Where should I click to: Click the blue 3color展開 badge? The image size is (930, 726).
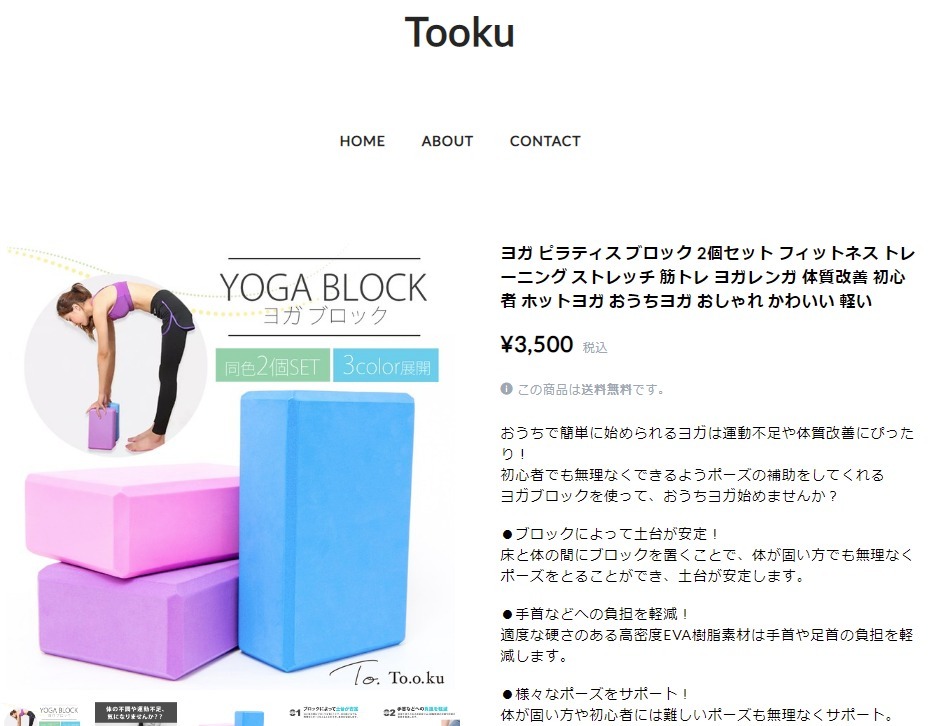click(x=386, y=365)
